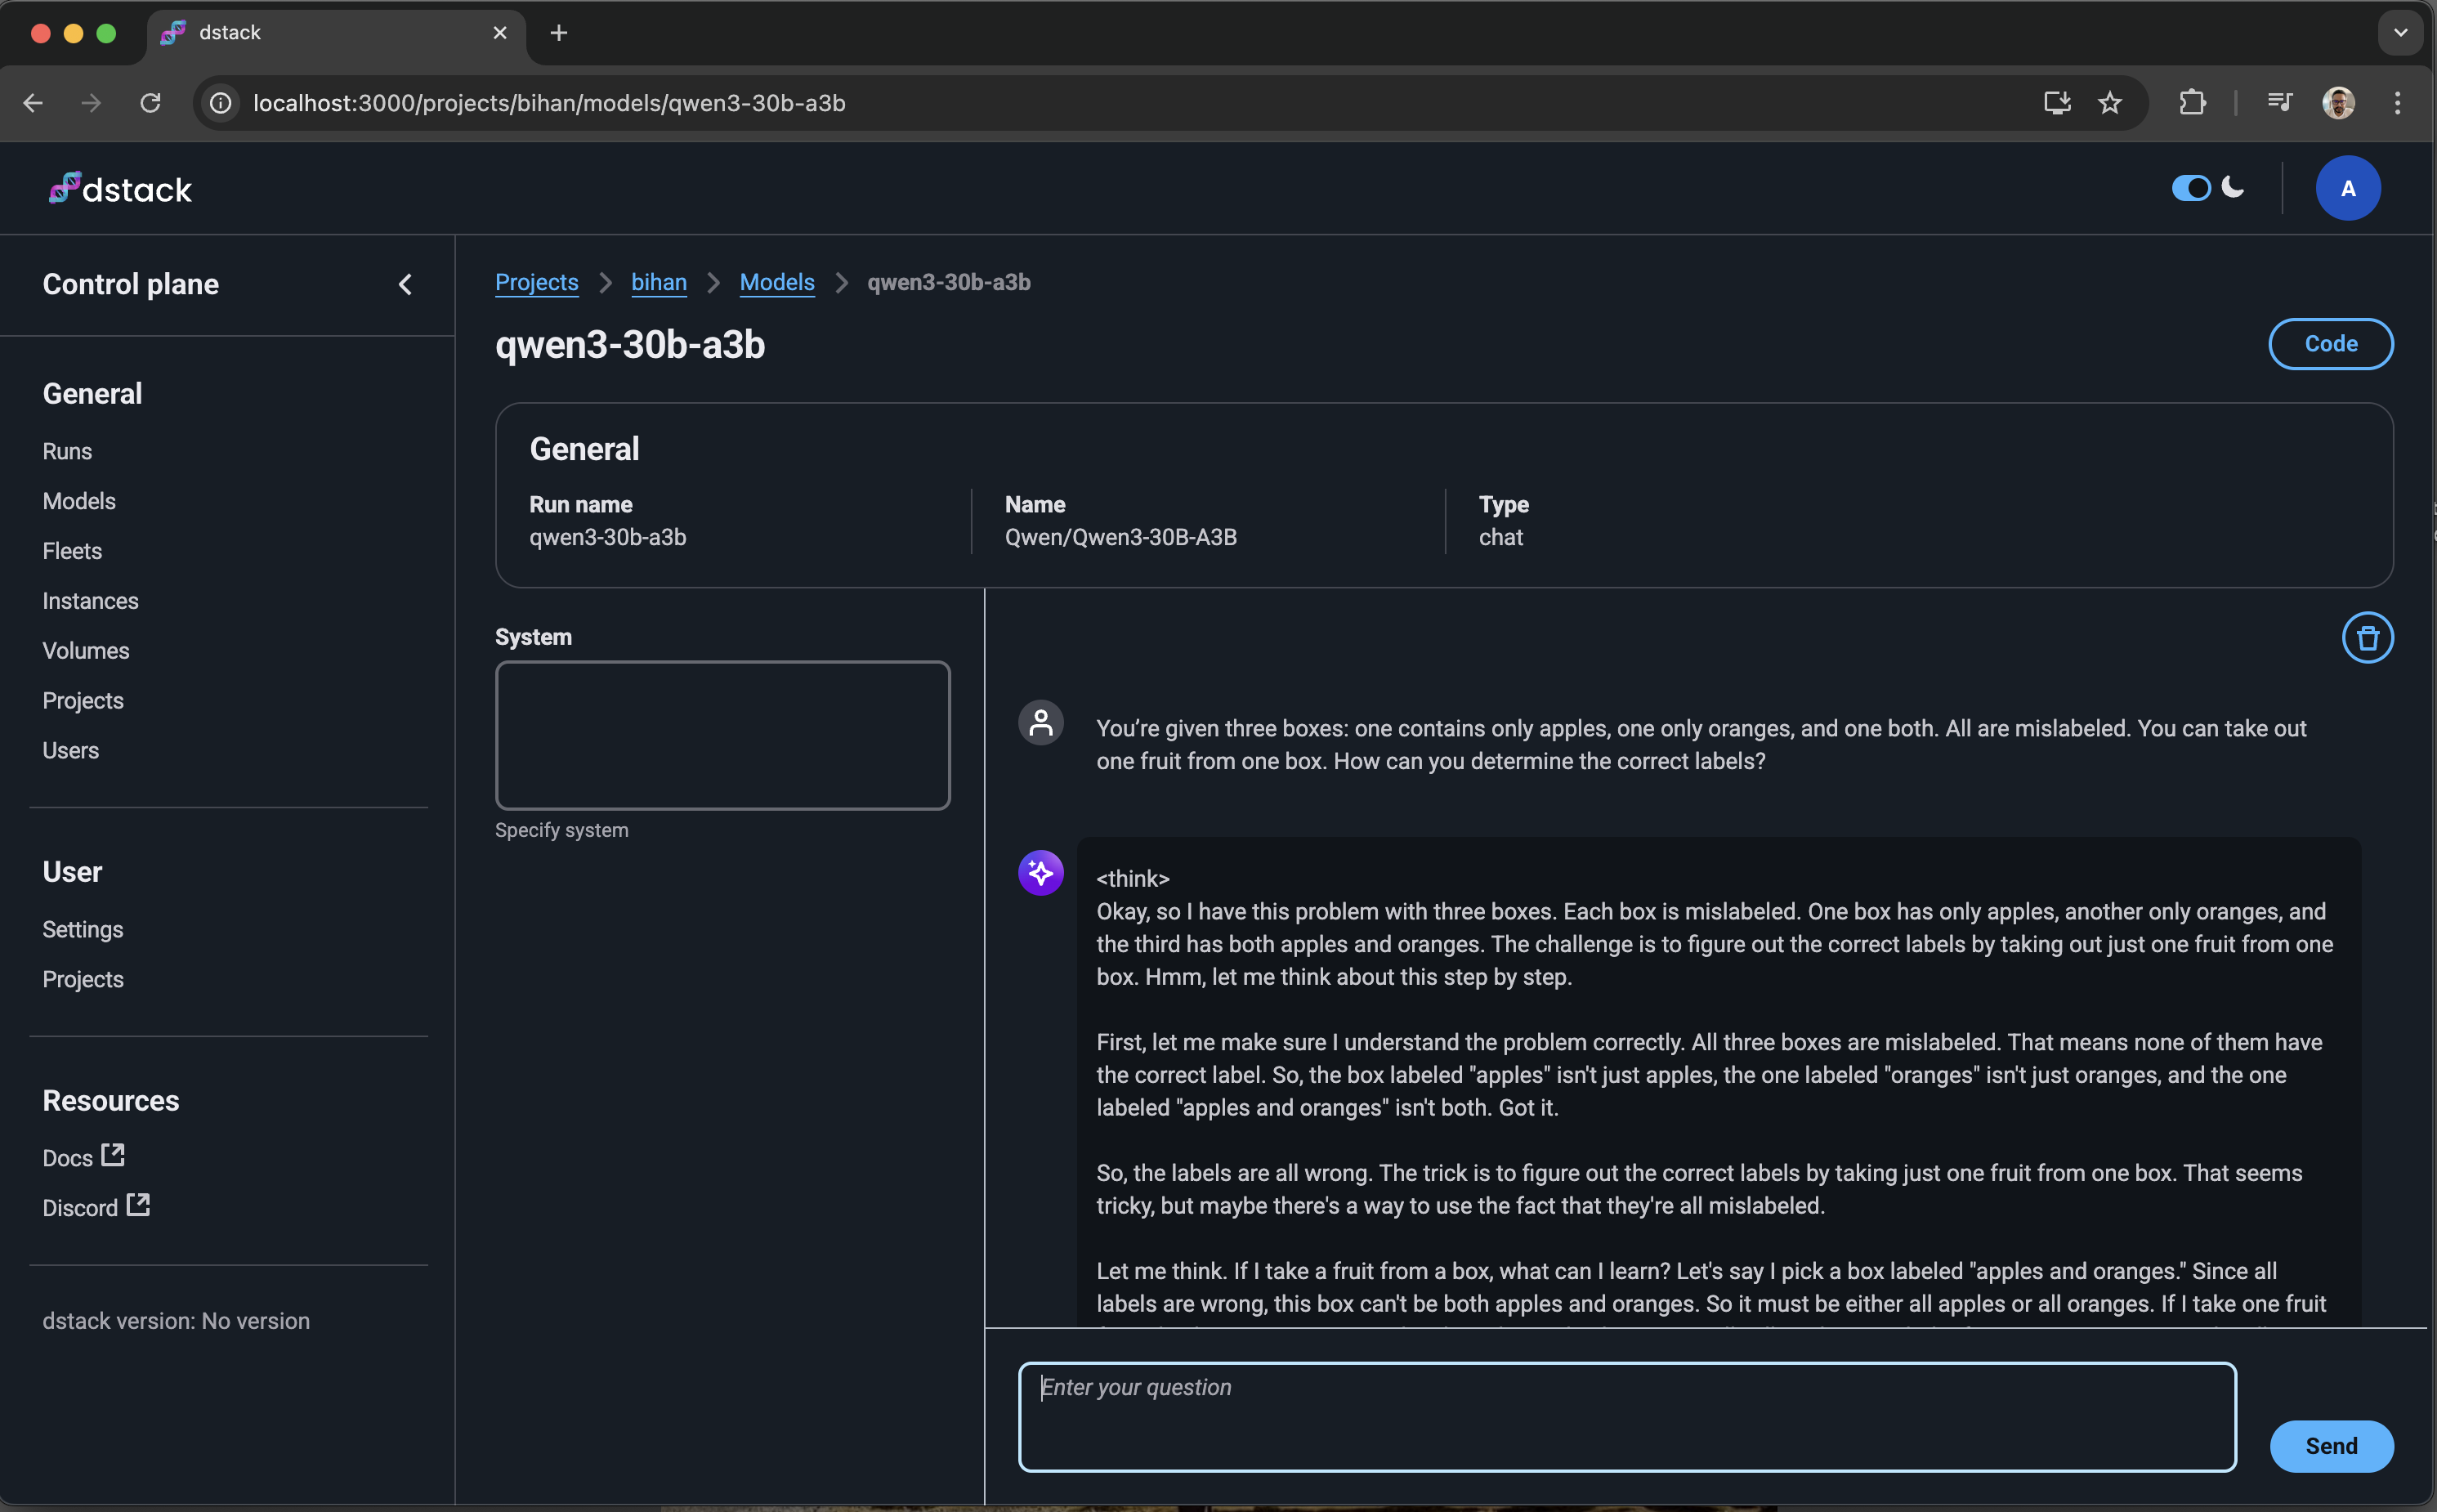Open the Chrome three-dot menu
The image size is (2437, 1512).
pos(2396,103)
